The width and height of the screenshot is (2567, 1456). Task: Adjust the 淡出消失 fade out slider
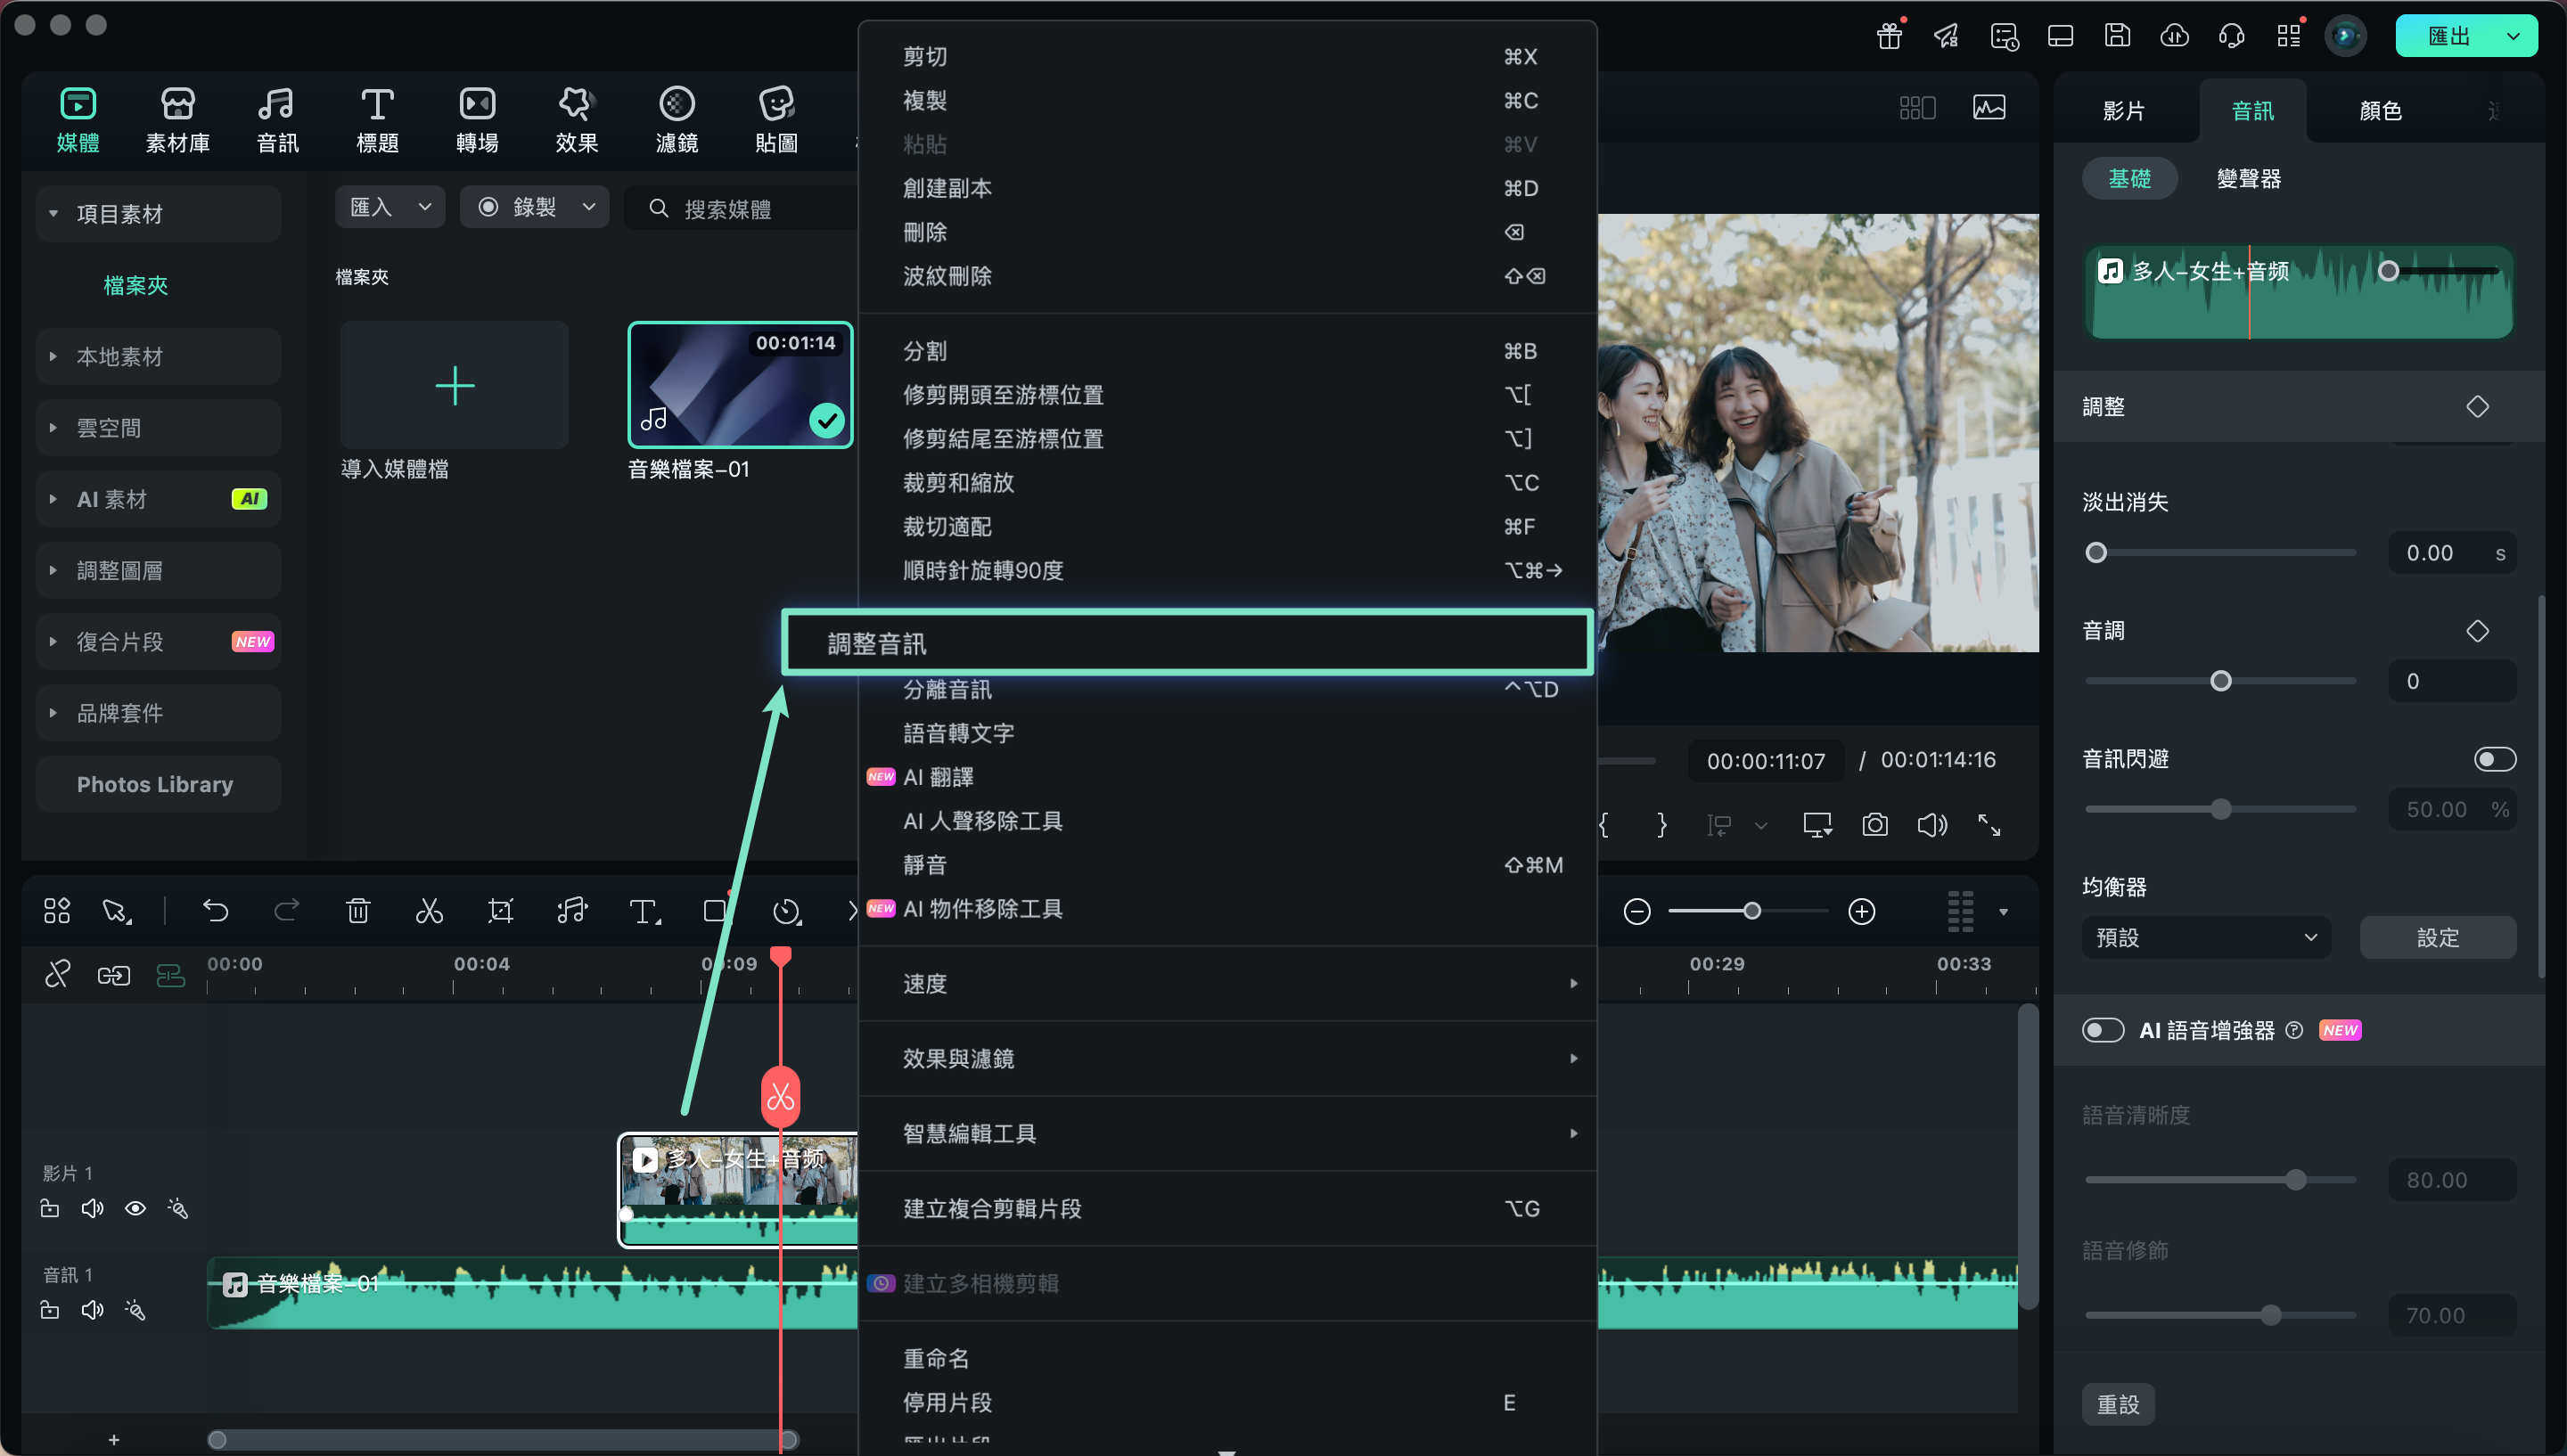[2096, 553]
